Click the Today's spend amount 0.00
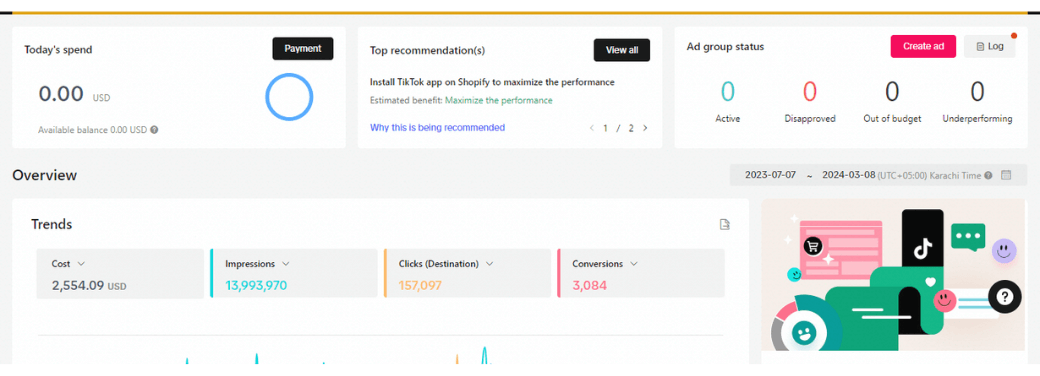Screen dimensions: 1040x376 coord(61,94)
